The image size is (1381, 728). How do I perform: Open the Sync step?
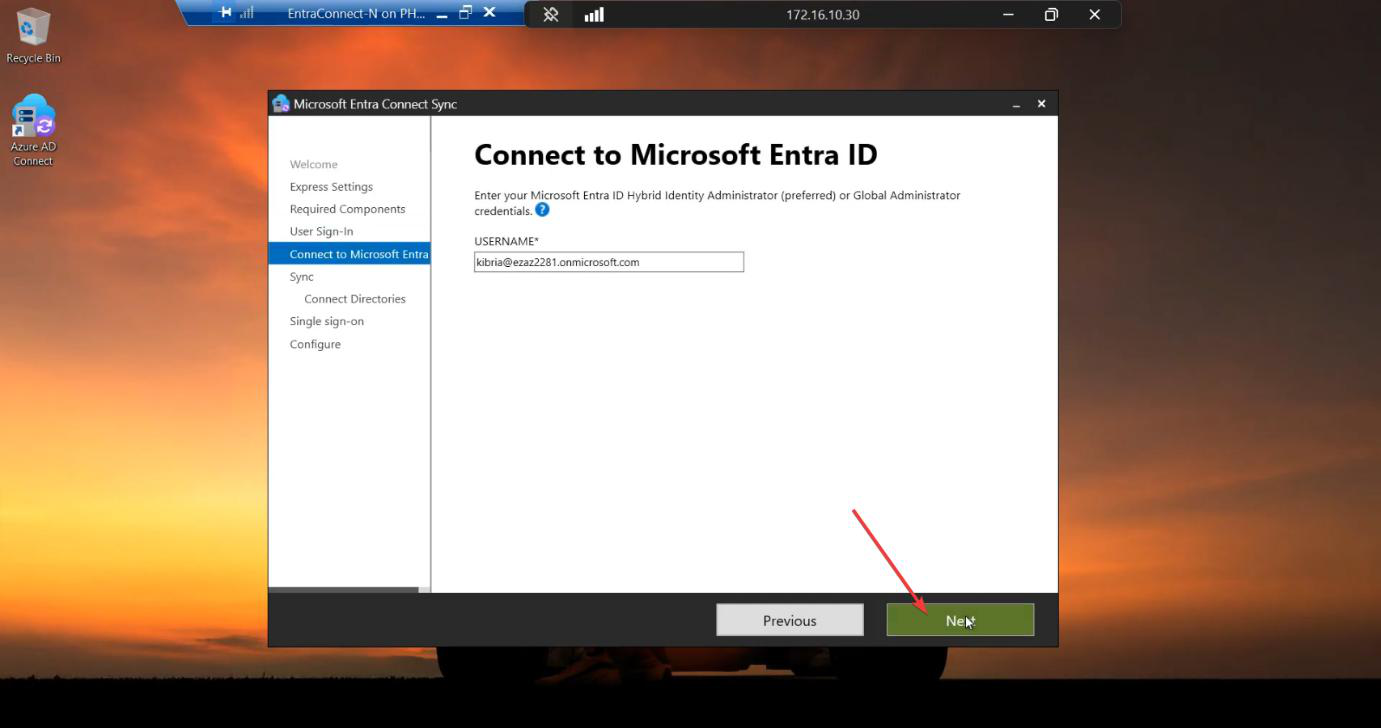pyautogui.click(x=301, y=277)
